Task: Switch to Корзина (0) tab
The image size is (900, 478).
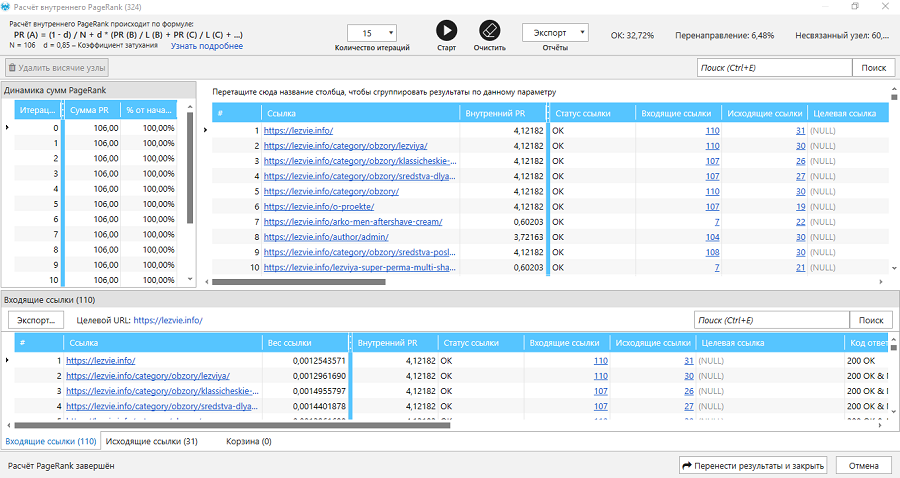Action: pos(249,441)
